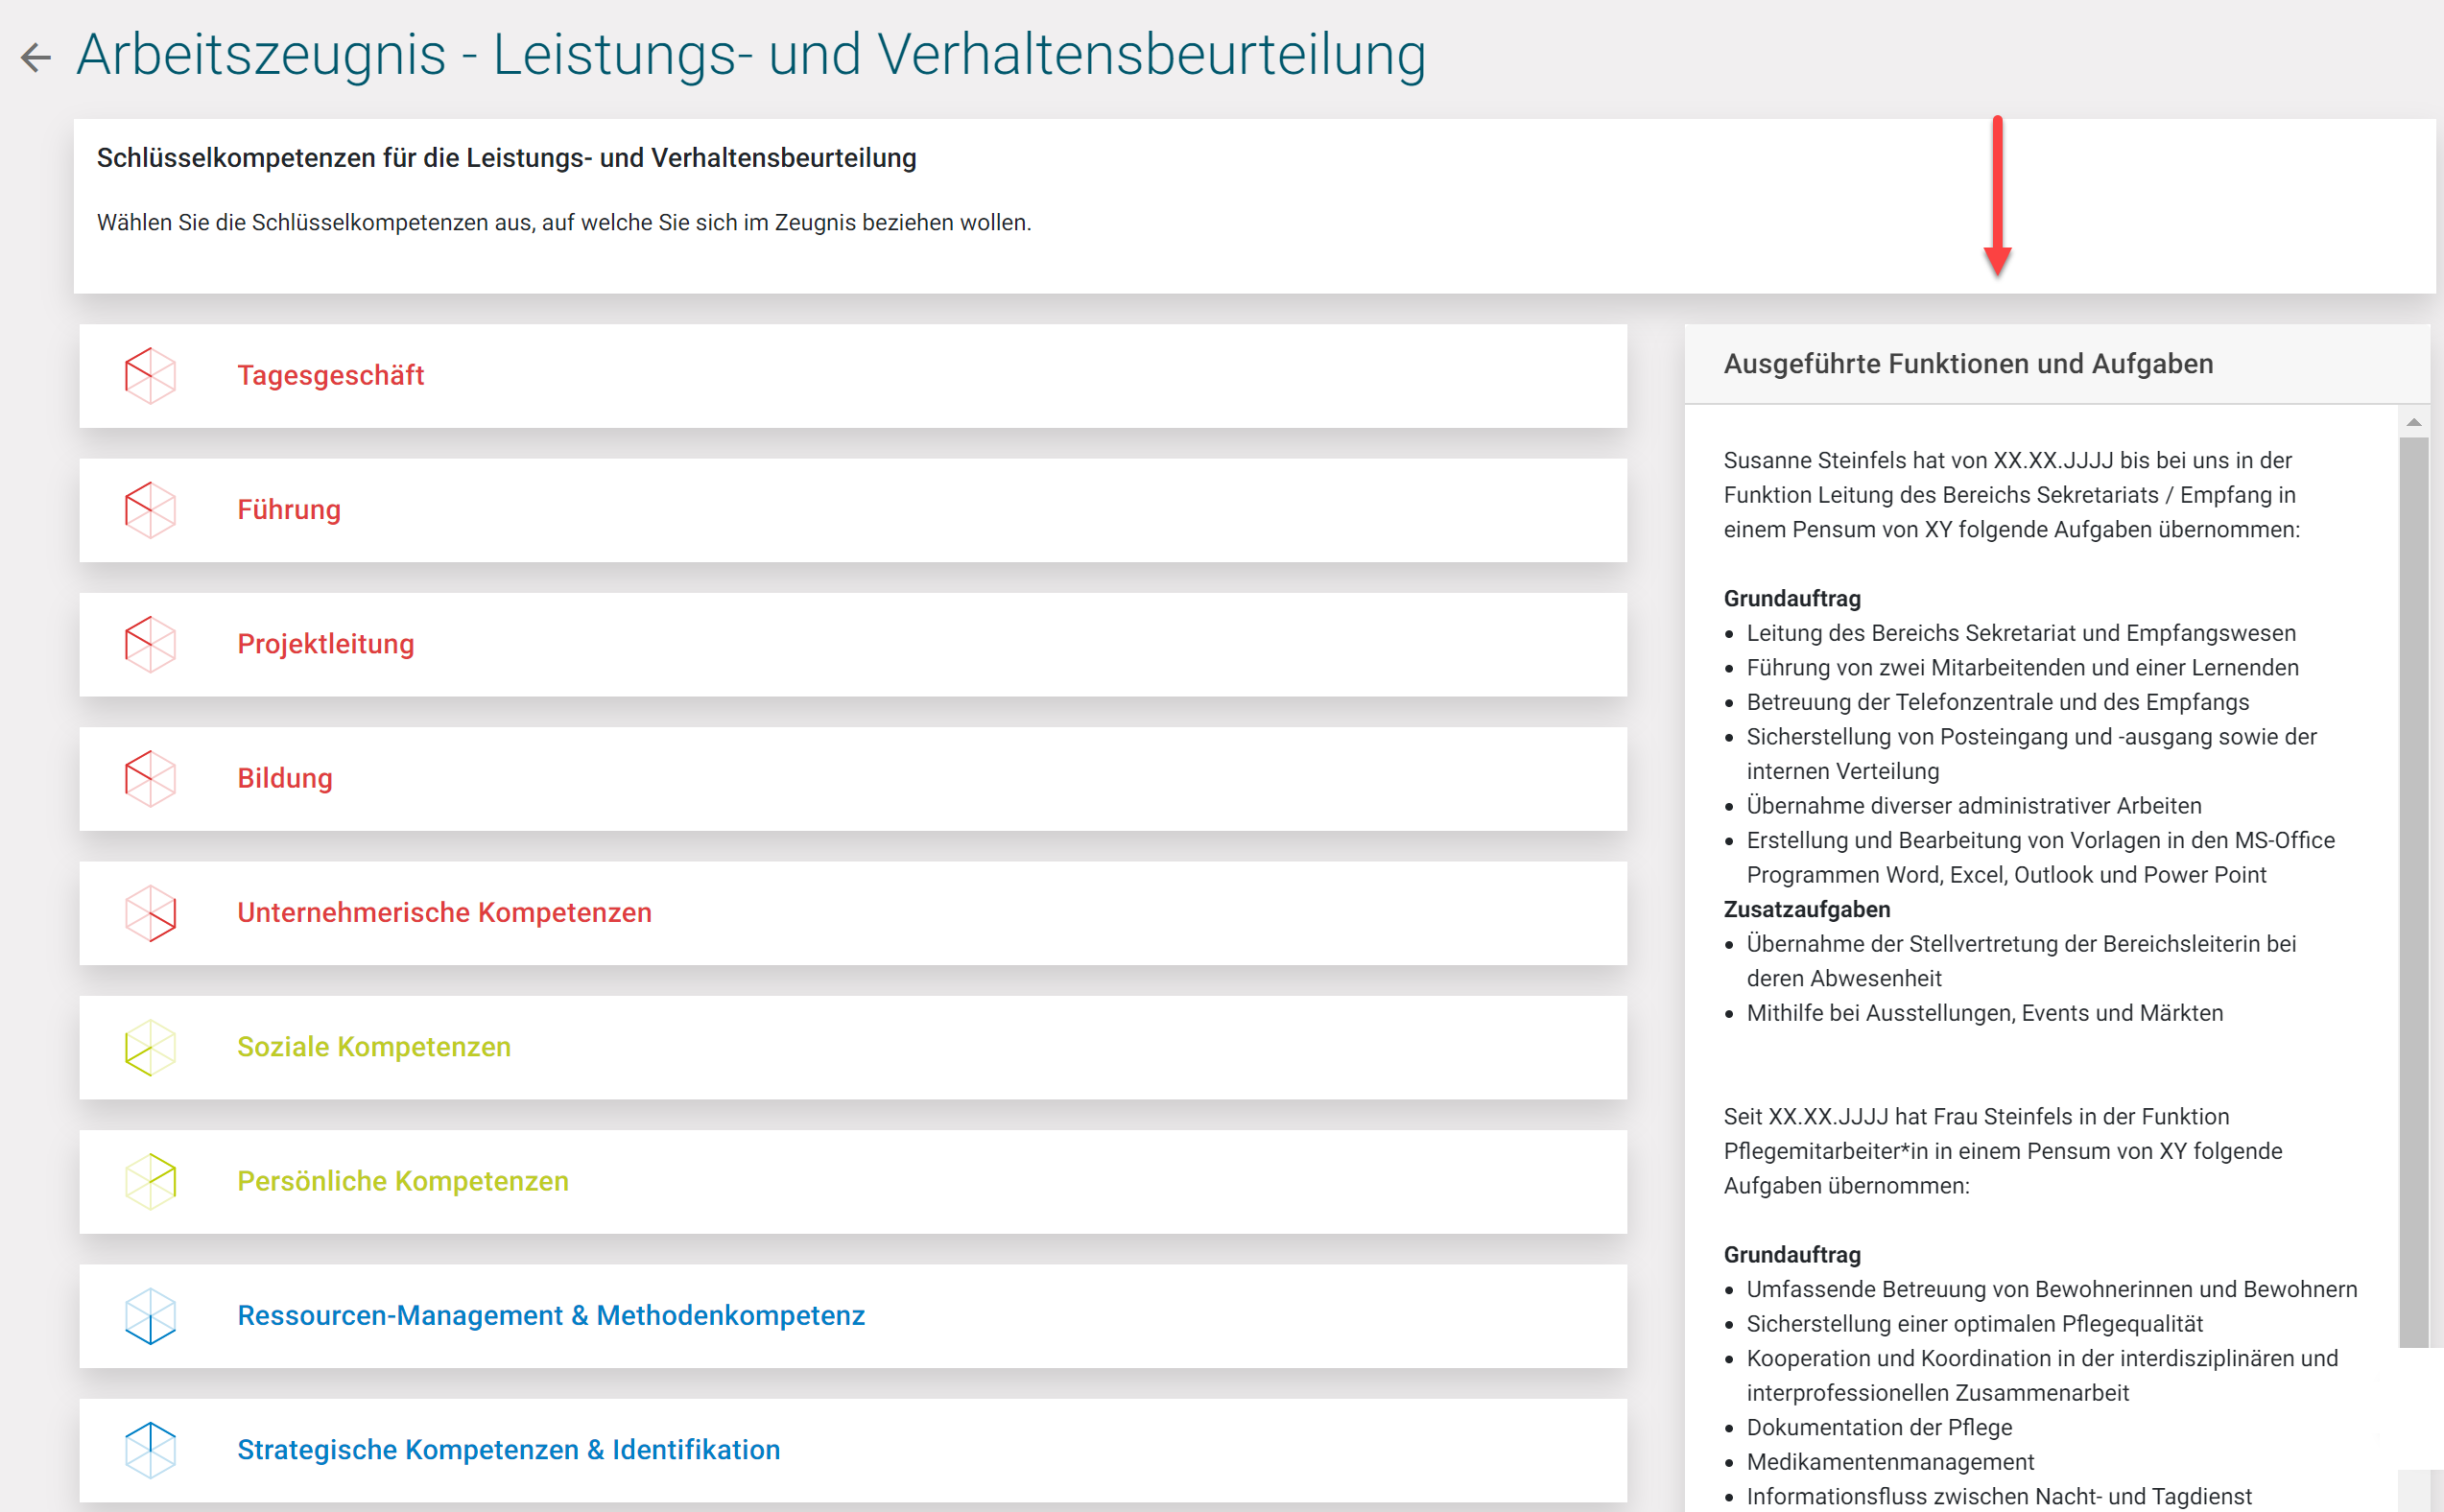Click the Persönliche Kompetenzen cube icon
The image size is (2444, 1512).
pyautogui.click(x=150, y=1181)
